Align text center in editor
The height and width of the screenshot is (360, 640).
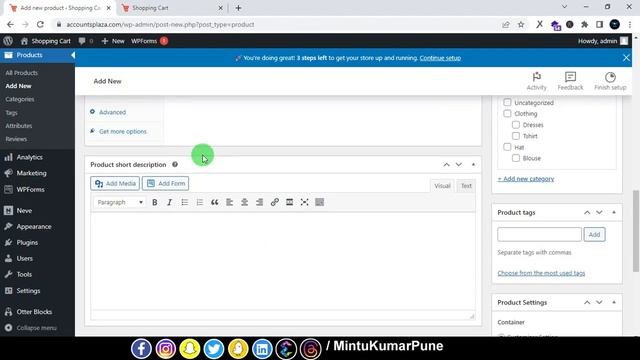pyautogui.click(x=244, y=202)
